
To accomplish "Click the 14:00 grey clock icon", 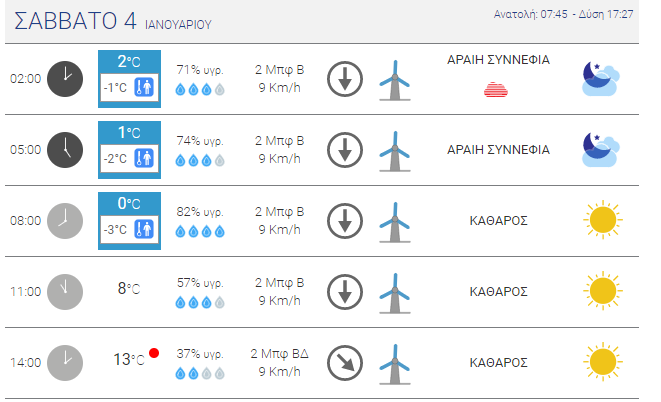I will click(x=65, y=363).
